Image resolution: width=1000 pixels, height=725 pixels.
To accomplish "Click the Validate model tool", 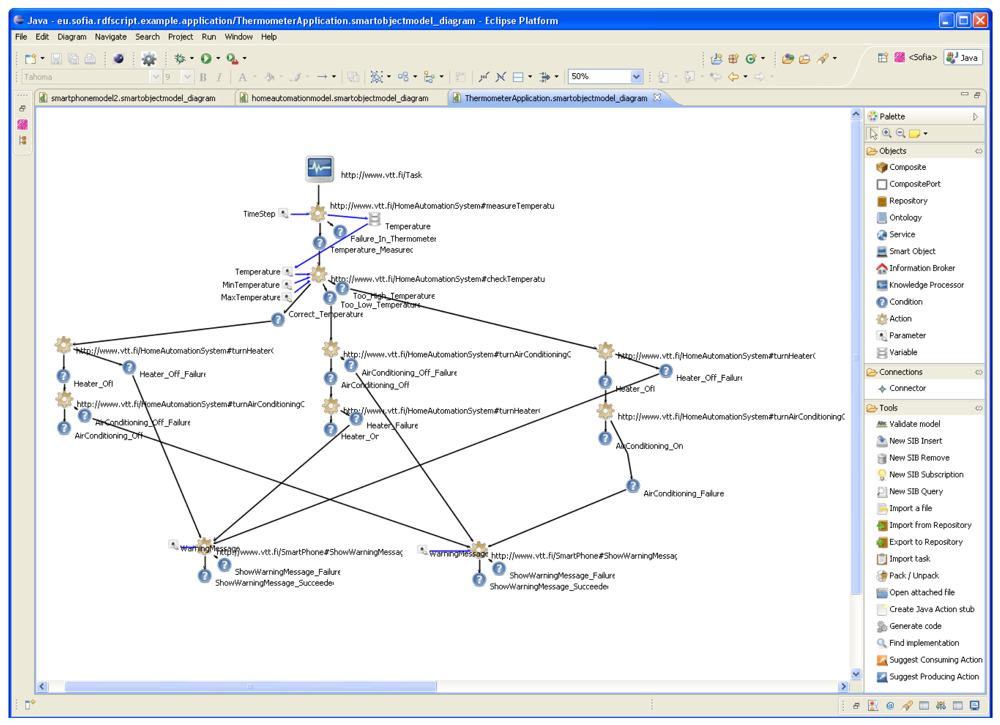I will pyautogui.click(x=914, y=424).
